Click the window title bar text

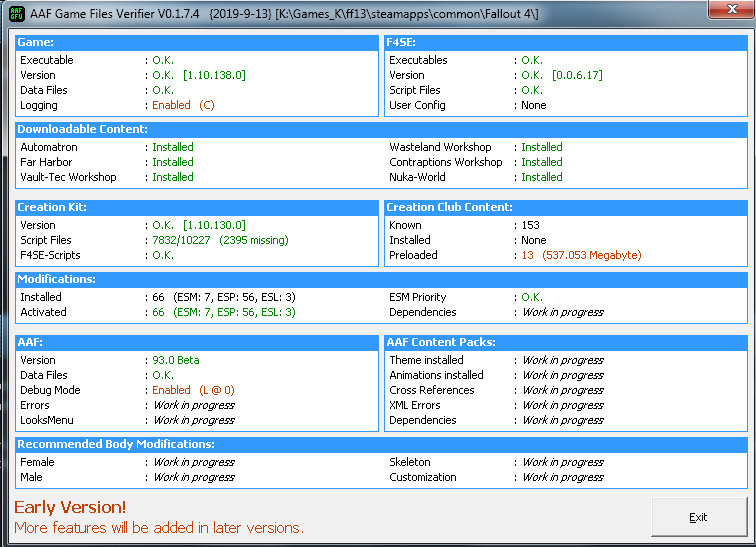[x=284, y=13]
